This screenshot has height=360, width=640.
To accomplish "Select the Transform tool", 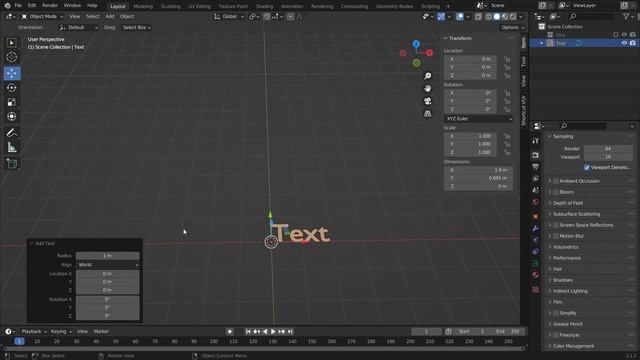I will tap(12, 117).
